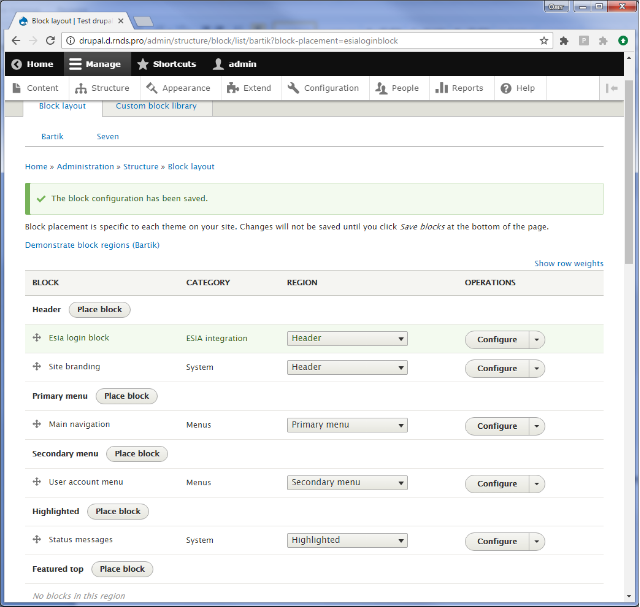This screenshot has width=640, height=607.
Task: Click the Main navigation row drag handle
Action: 37,425
